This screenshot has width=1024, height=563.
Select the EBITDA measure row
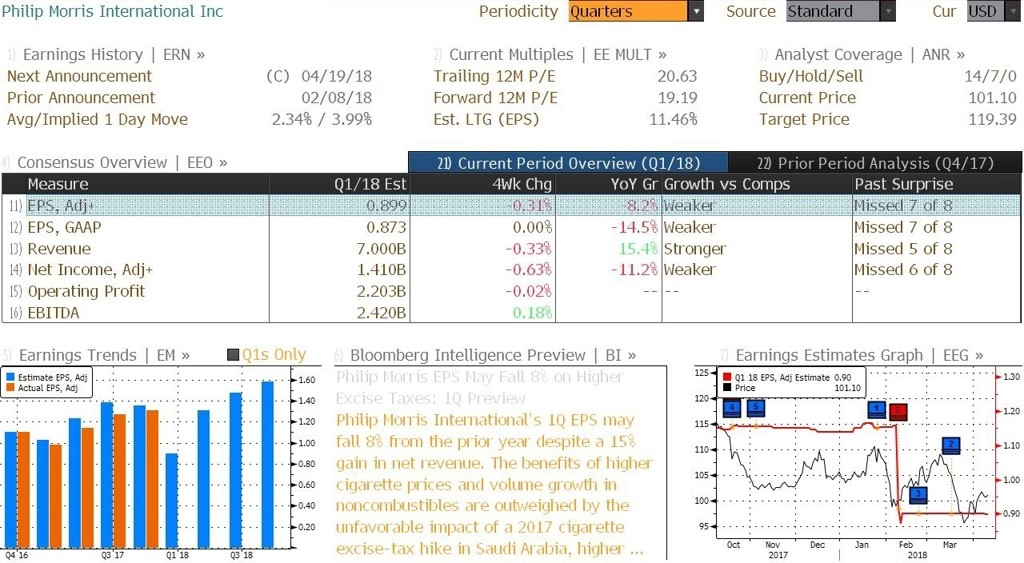(511, 313)
